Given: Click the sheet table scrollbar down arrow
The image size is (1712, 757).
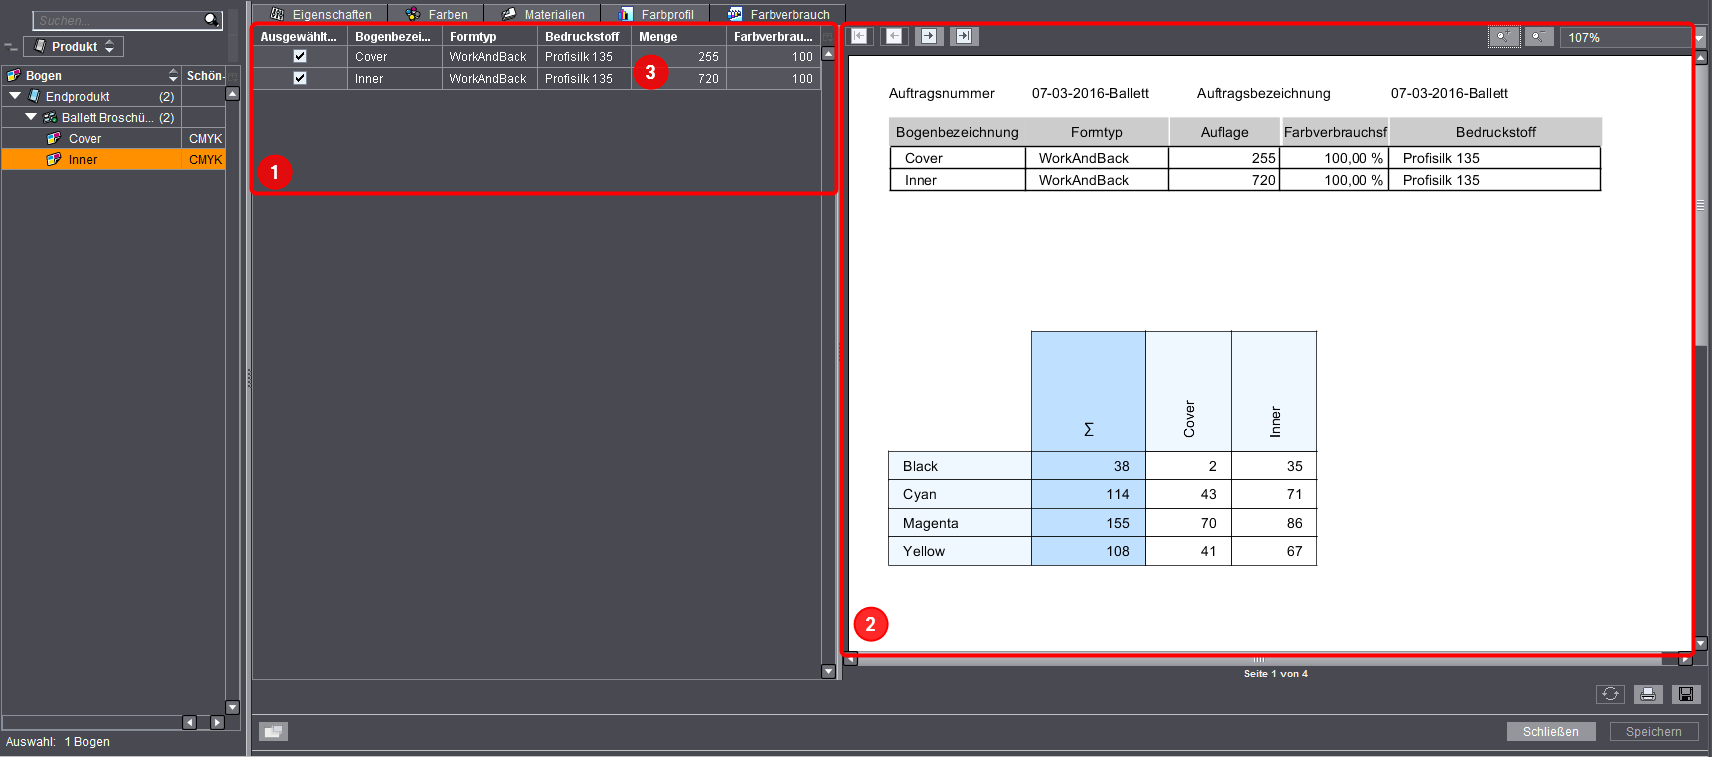Looking at the screenshot, I should (828, 672).
